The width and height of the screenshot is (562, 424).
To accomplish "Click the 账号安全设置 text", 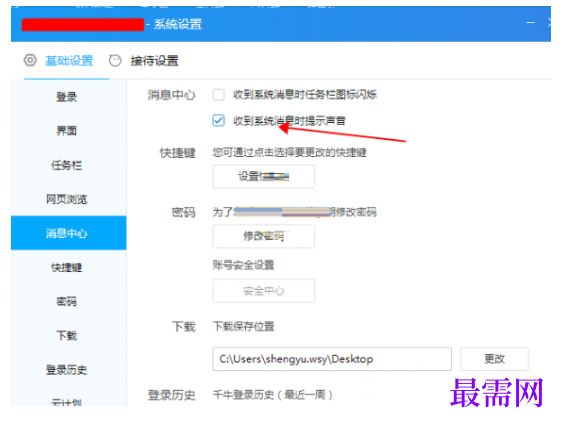I will tap(243, 265).
